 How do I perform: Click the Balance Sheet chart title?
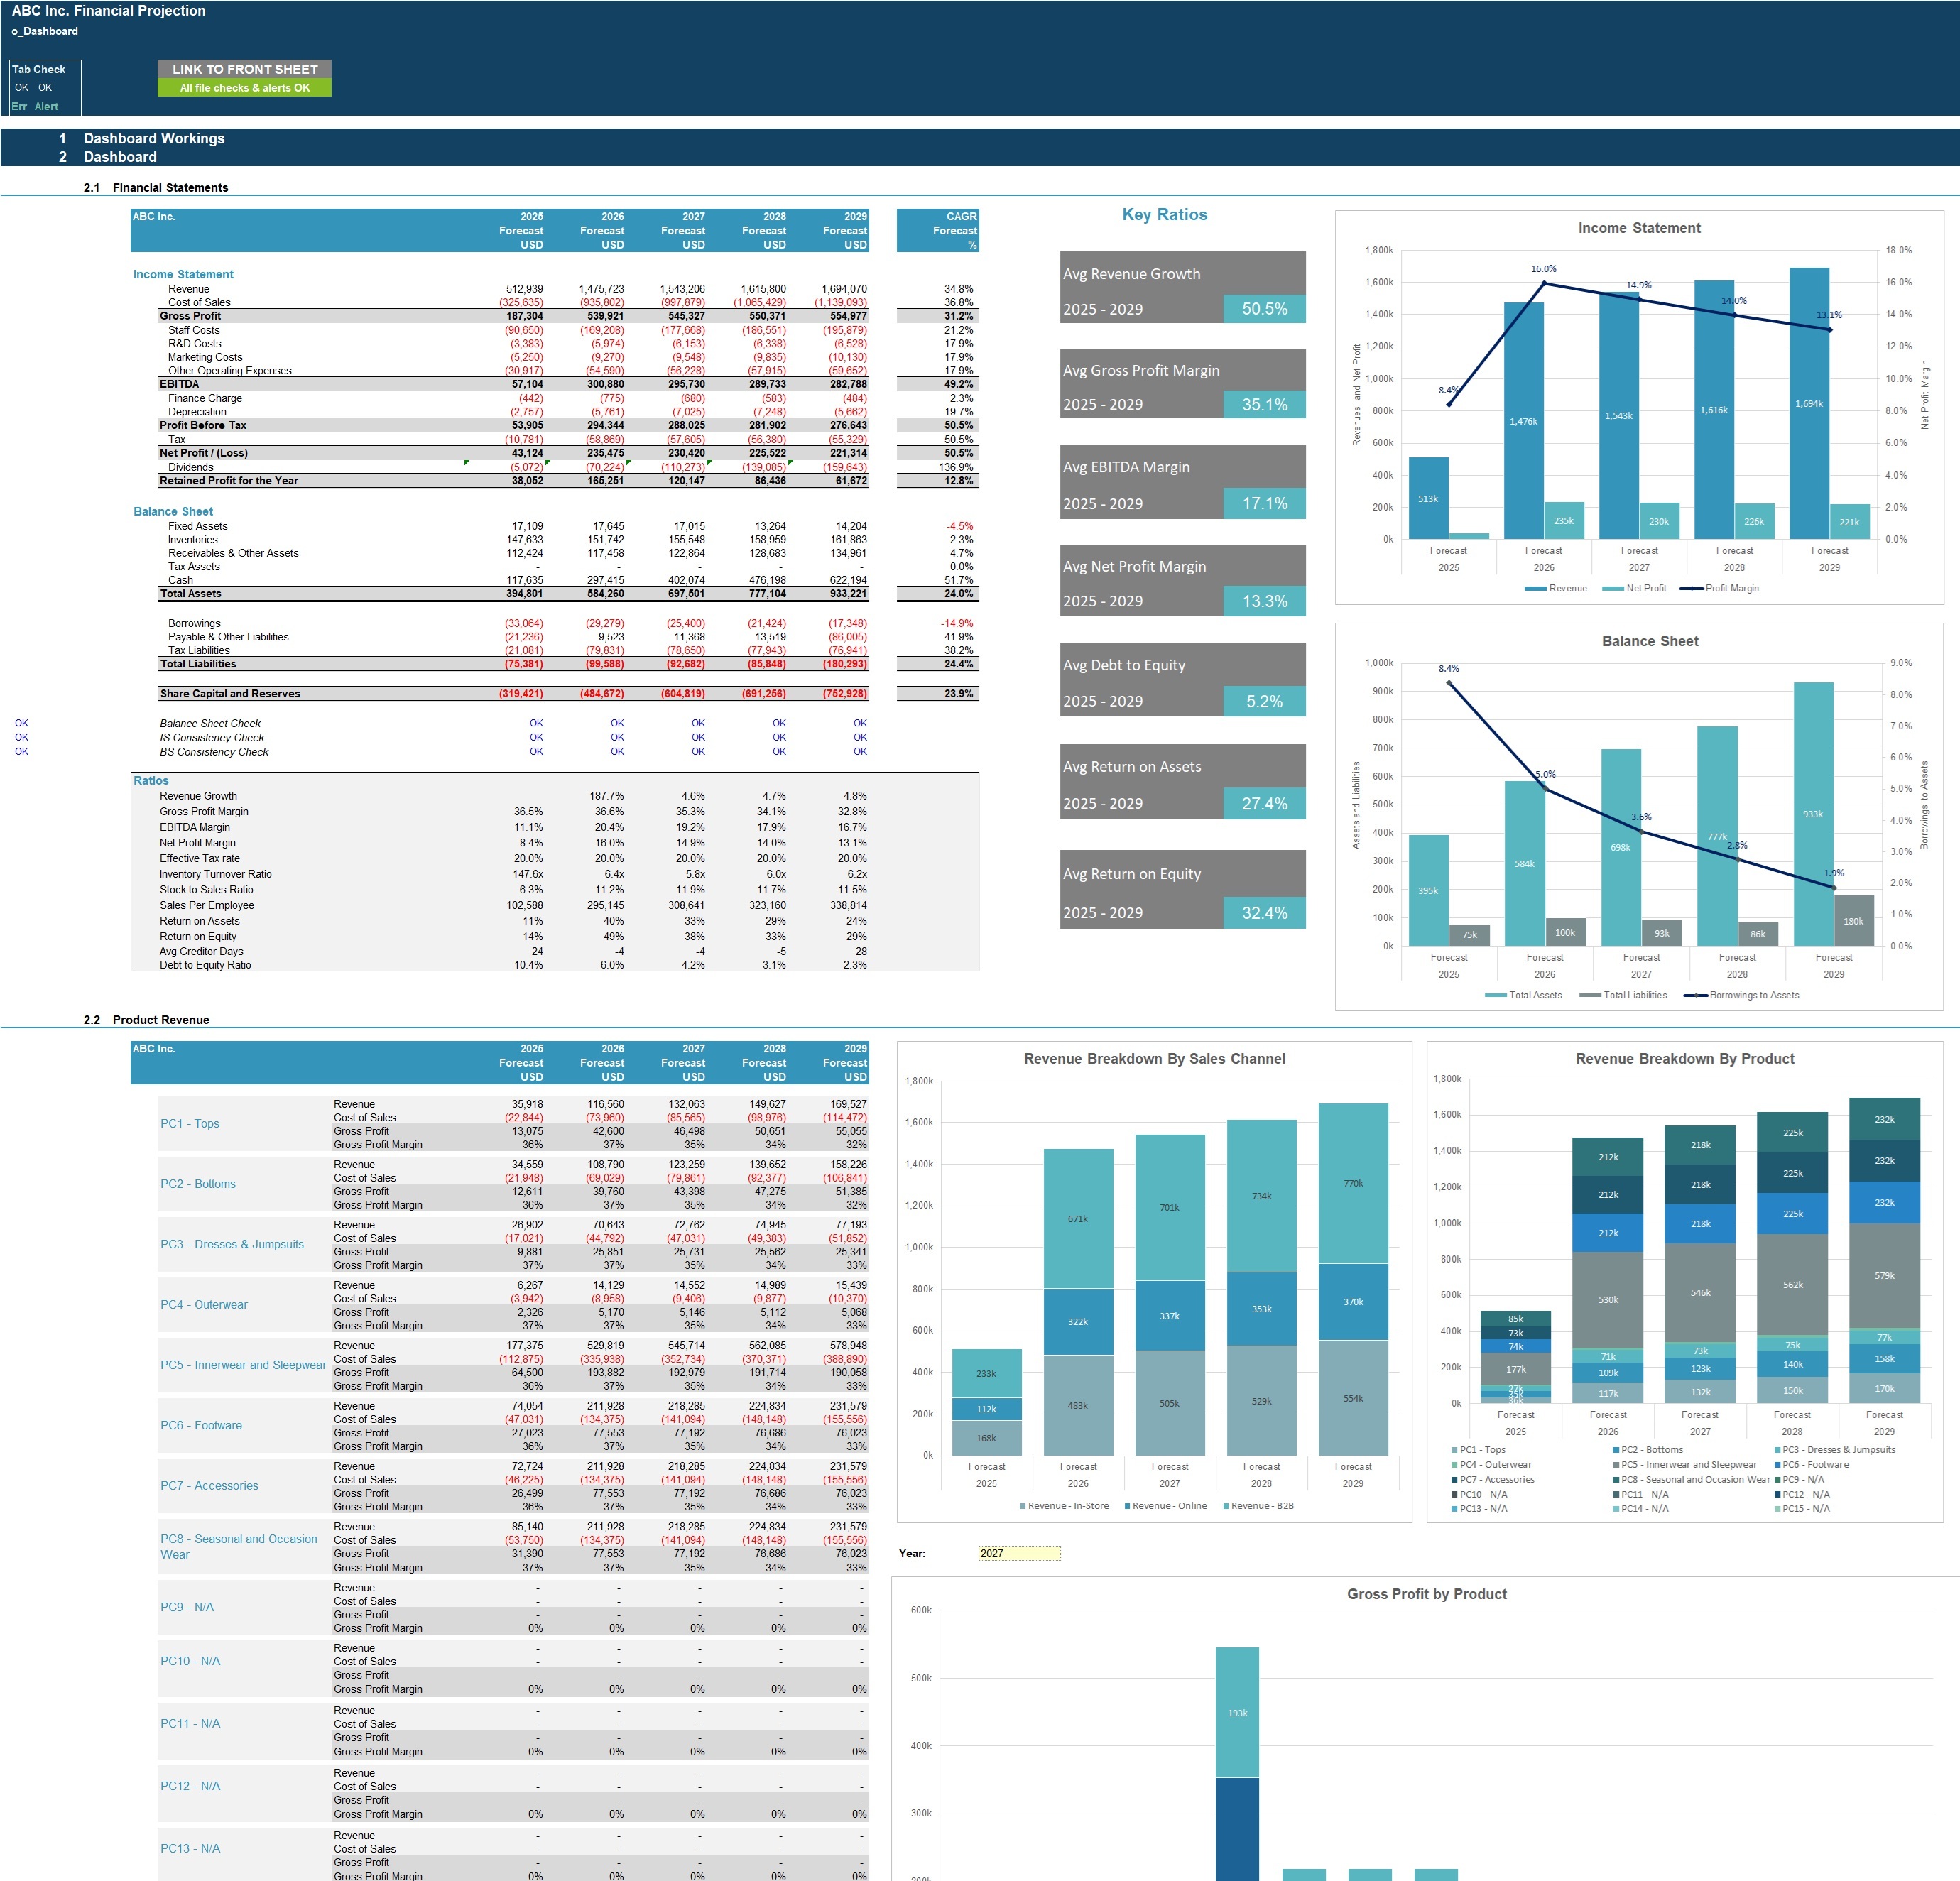tap(1650, 641)
